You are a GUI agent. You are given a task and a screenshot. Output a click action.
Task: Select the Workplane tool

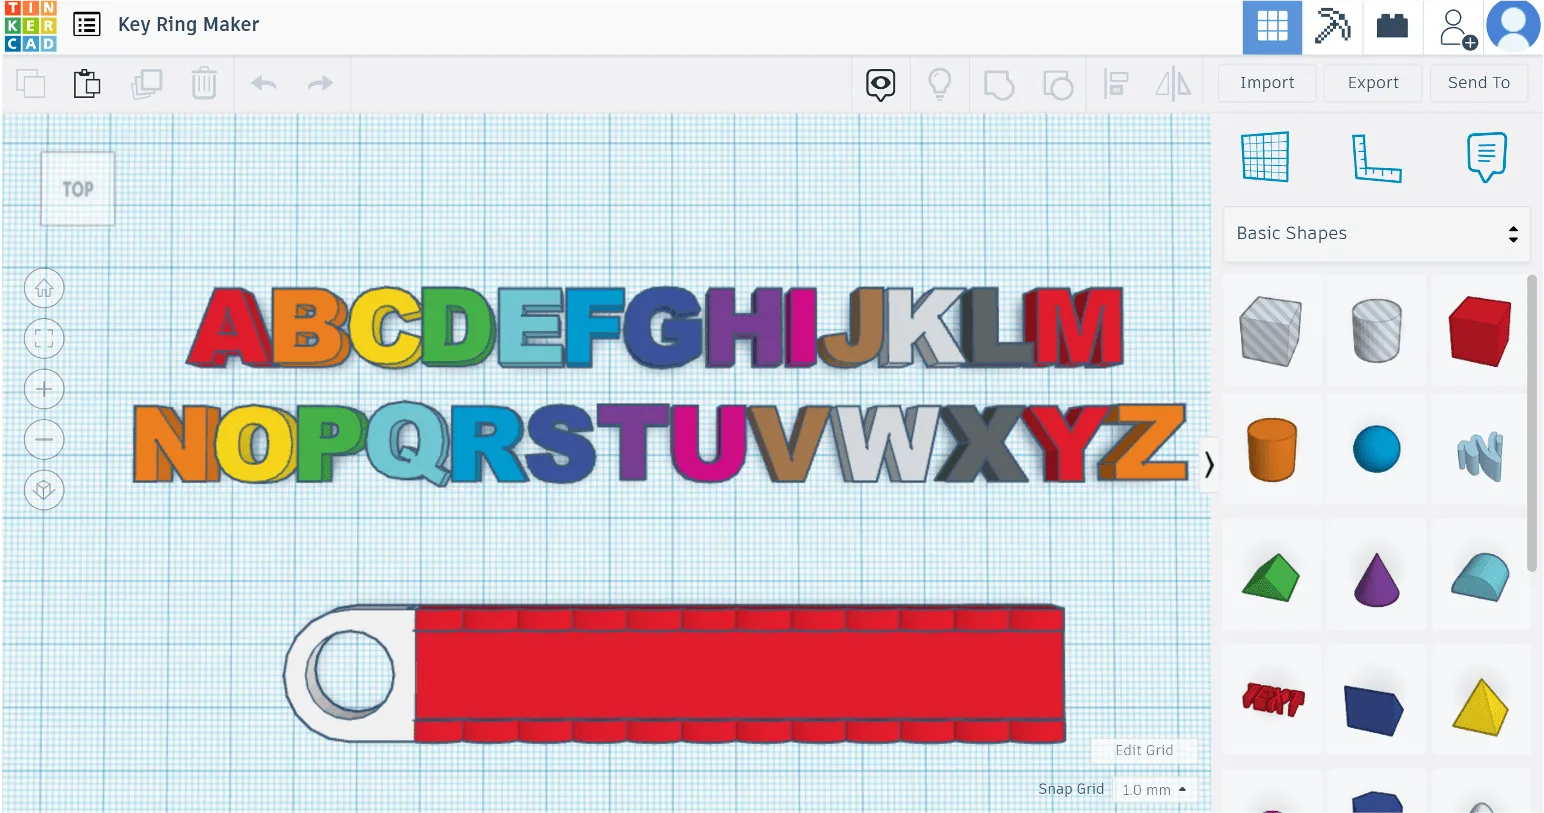pyautogui.click(x=1266, y=157)
